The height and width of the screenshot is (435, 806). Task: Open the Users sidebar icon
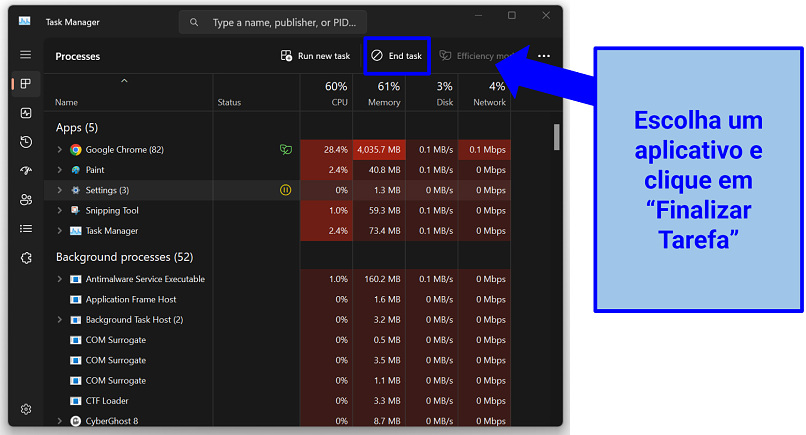tap(26, 200)
